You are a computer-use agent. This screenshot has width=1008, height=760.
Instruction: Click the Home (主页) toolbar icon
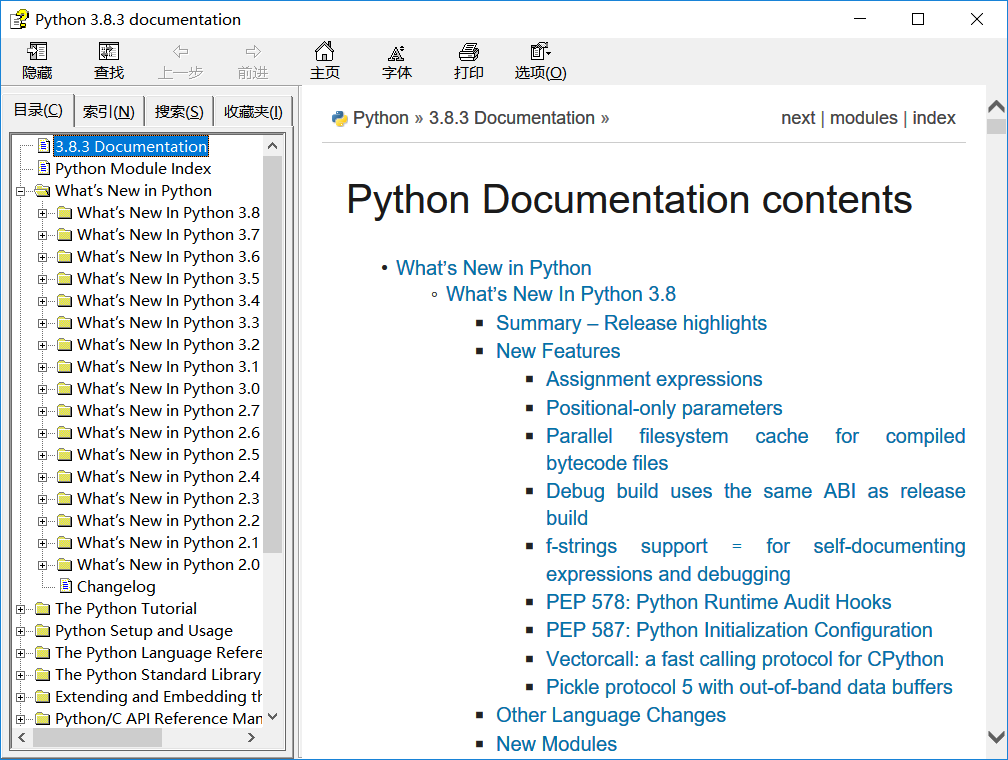pyautogui.click(x=325, y=51)
